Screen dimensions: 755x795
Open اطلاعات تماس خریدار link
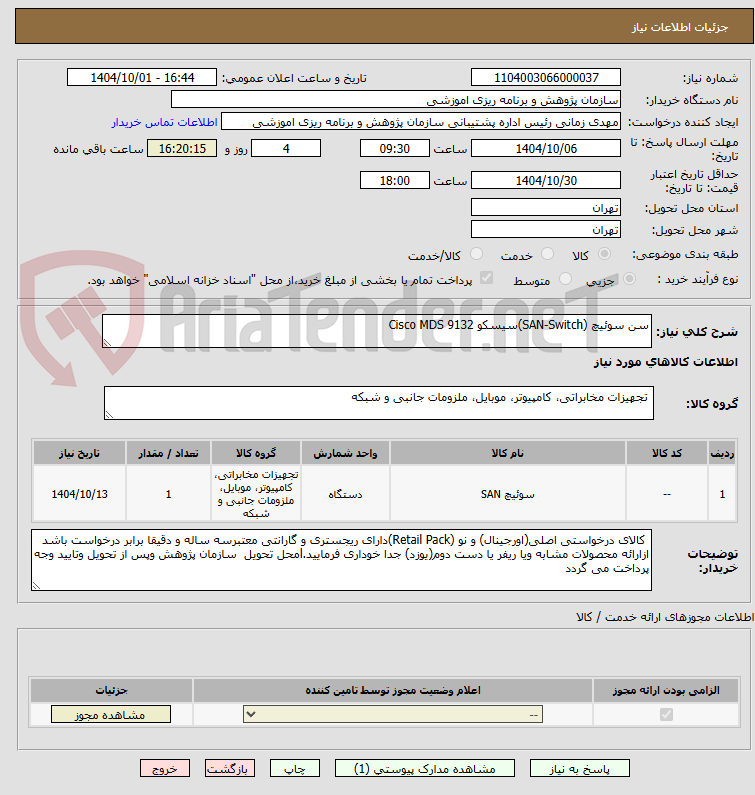click(x=164, y=122)
